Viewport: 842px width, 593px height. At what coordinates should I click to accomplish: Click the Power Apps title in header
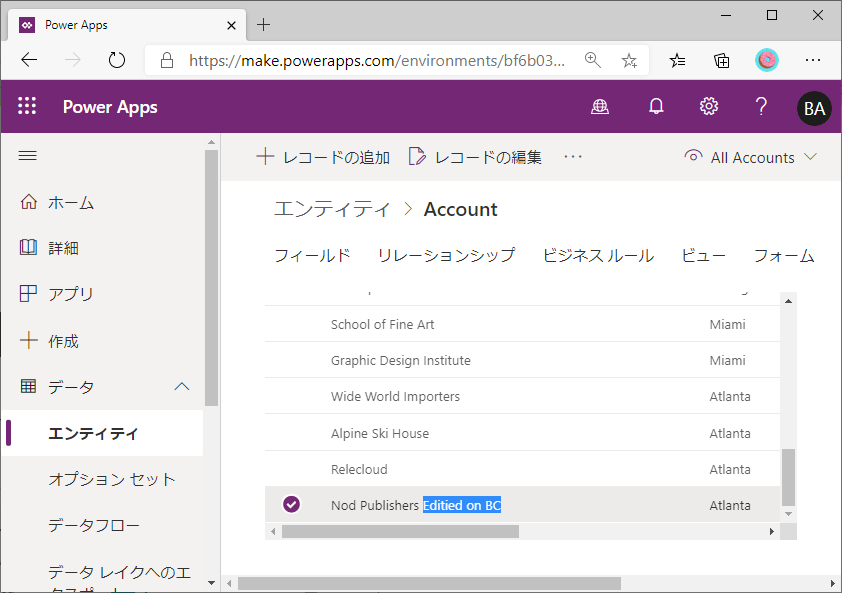pyautogui.click(x=110, y=107)
